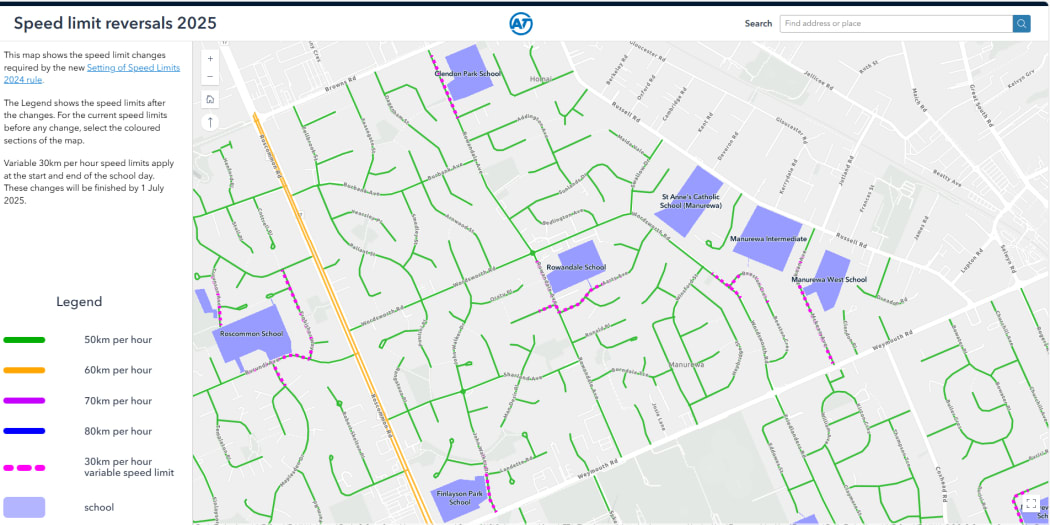
Task: Select Rowandale School area on map
Action: coord(576,266)
